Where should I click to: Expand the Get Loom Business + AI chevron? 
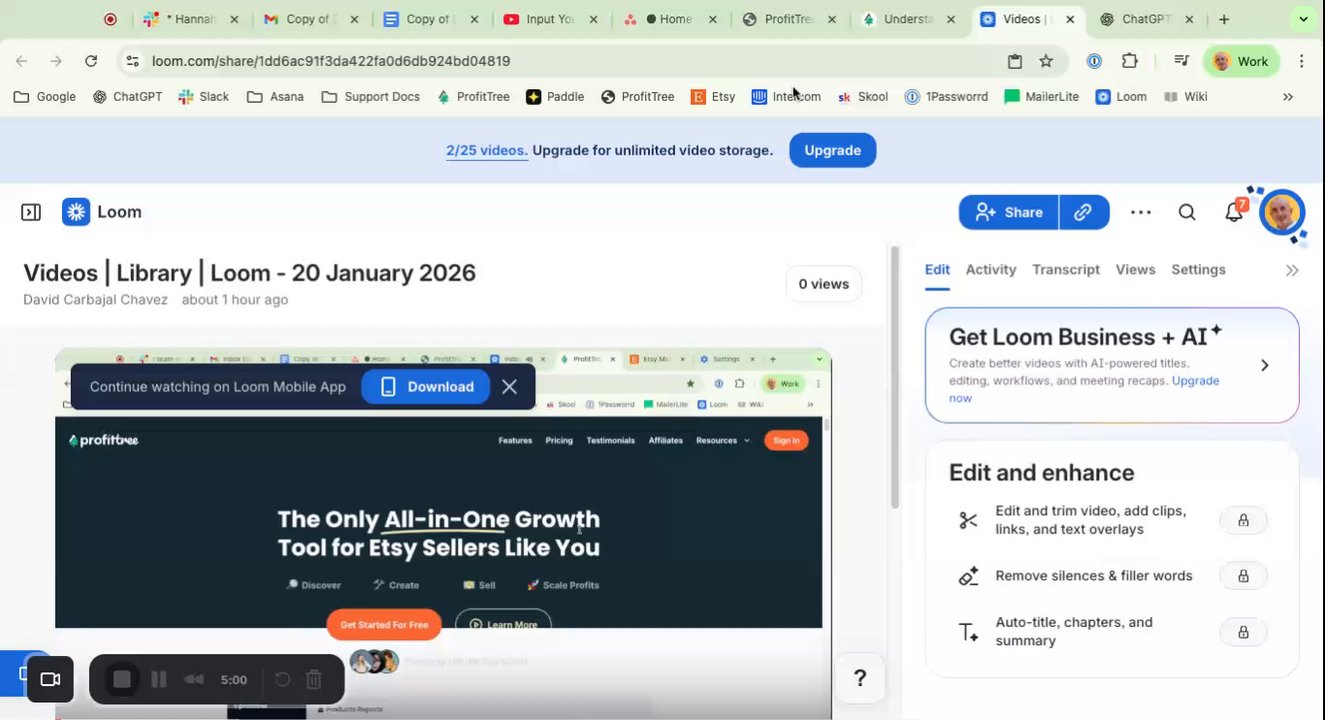[1264, 365]
